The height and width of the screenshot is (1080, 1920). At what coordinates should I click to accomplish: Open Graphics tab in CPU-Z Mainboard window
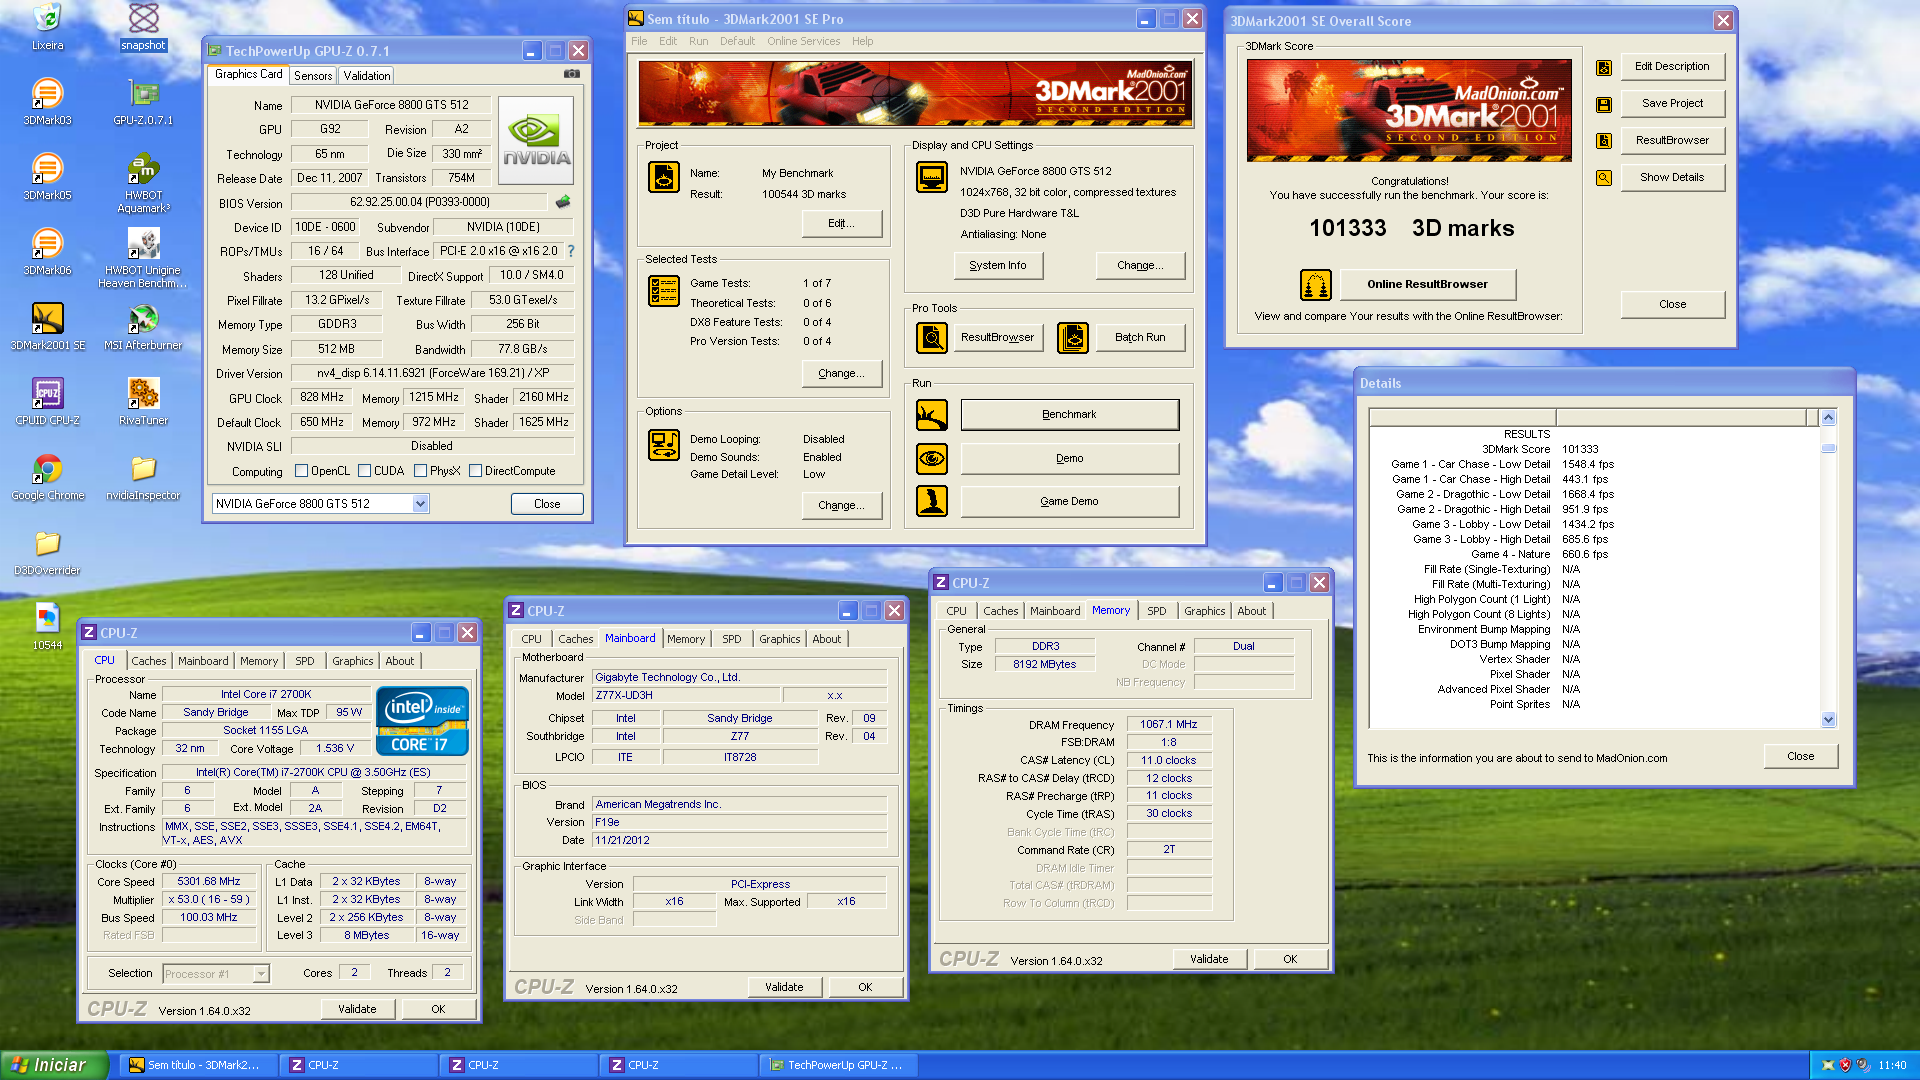[x=779, y=639]
